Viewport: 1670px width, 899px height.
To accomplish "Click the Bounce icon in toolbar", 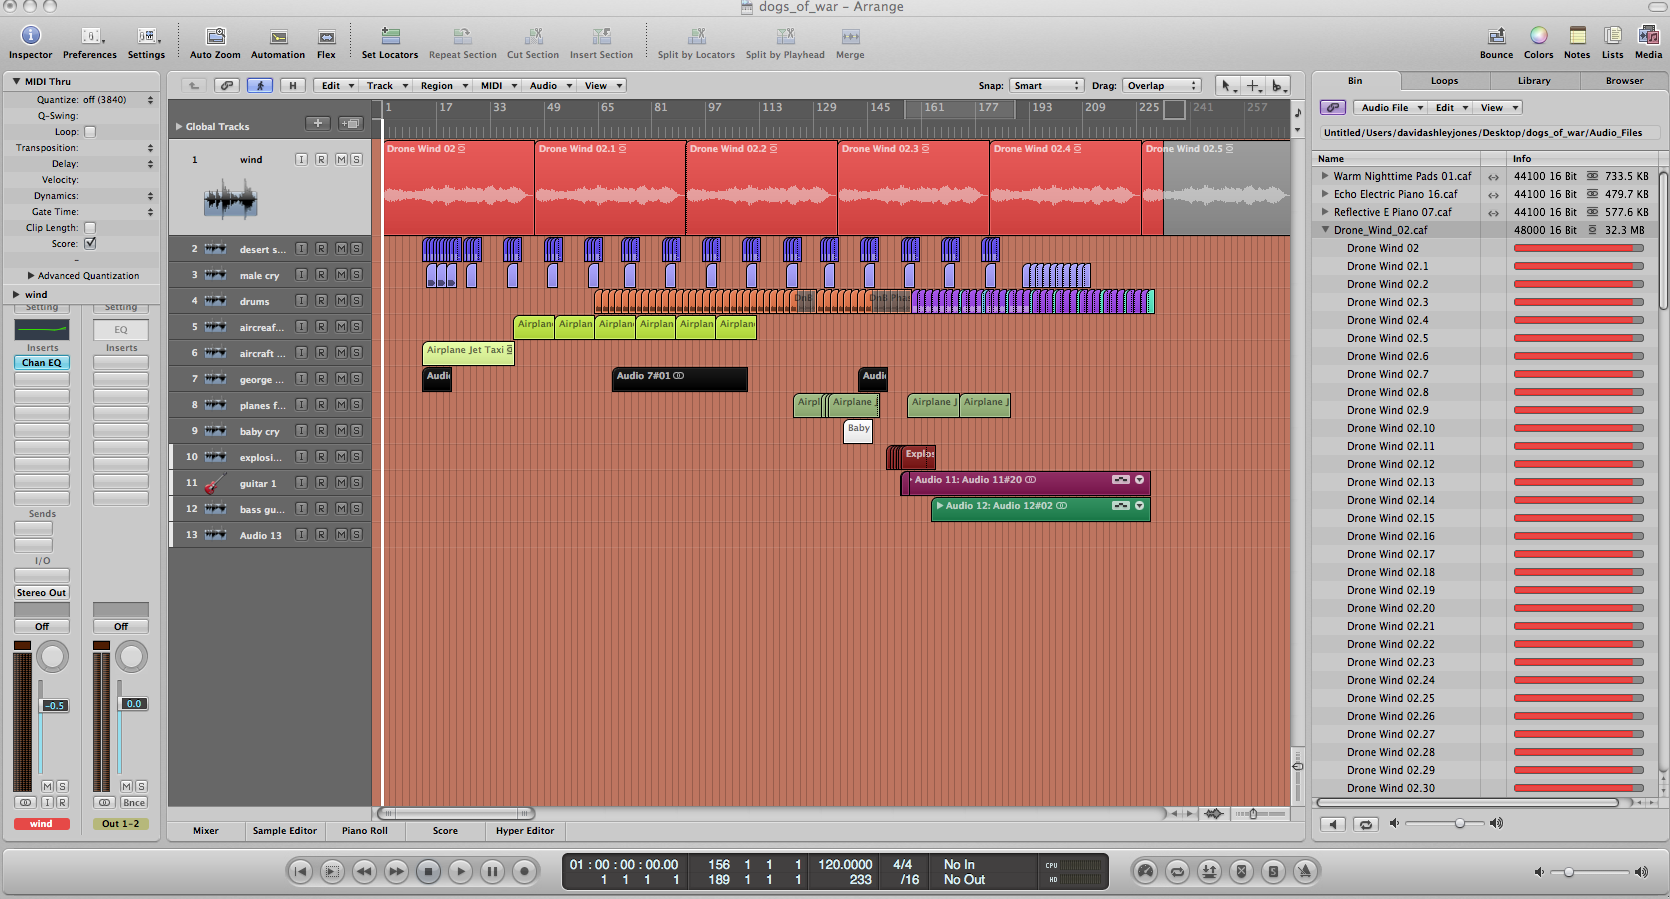I will [1496, 37].
